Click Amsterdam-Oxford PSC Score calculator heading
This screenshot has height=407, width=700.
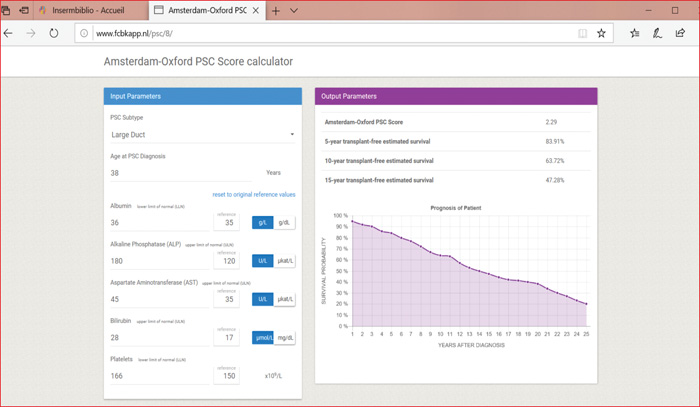click(x=198, y=62)
